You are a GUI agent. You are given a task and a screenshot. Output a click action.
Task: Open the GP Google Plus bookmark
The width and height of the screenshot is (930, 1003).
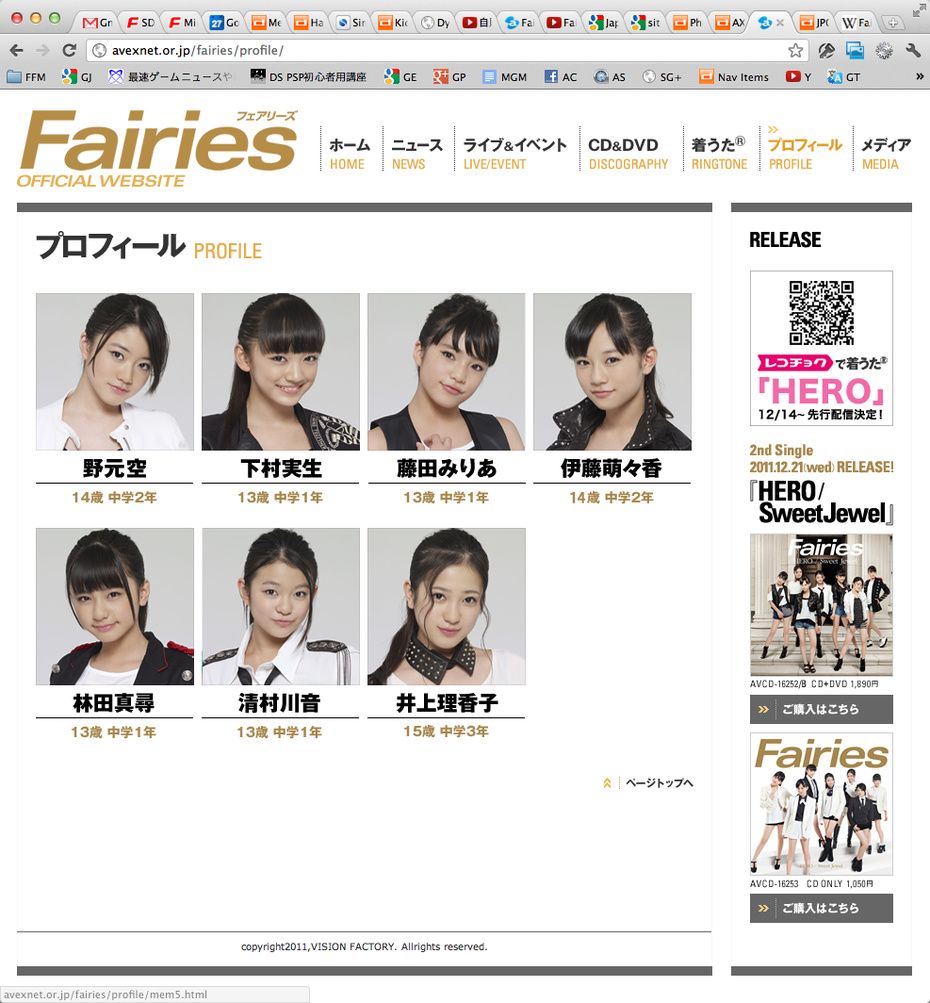[450, 77]
